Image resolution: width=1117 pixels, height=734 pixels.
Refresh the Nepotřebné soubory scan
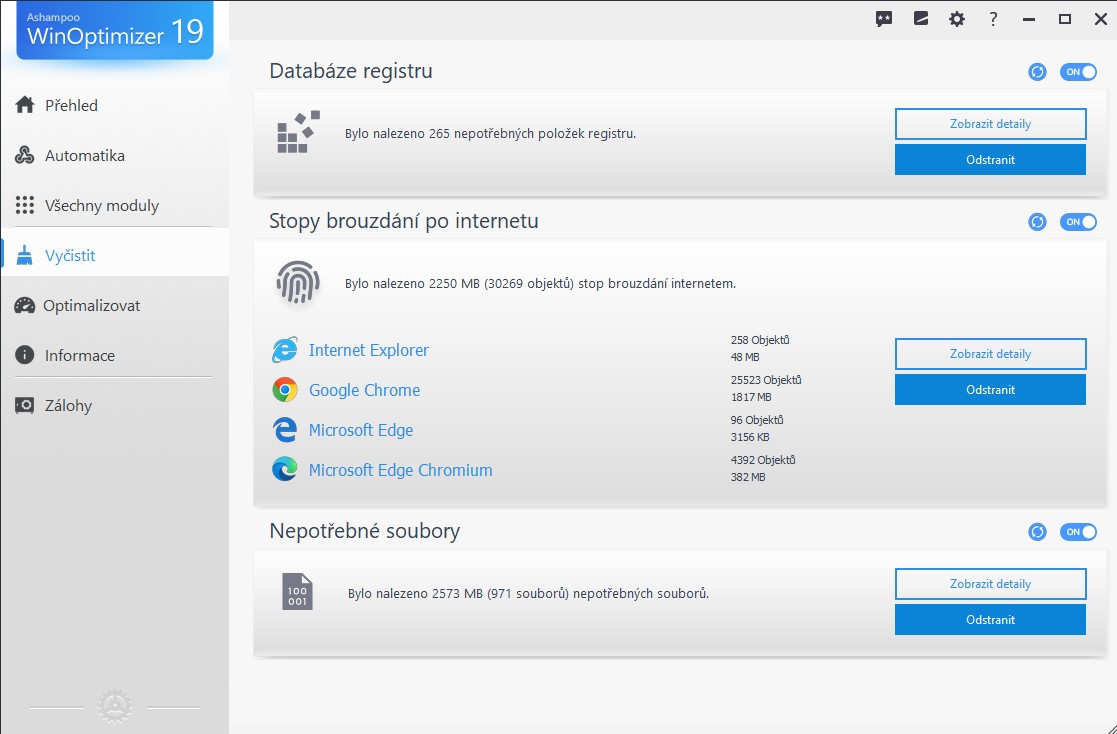tap(1037, 532)
